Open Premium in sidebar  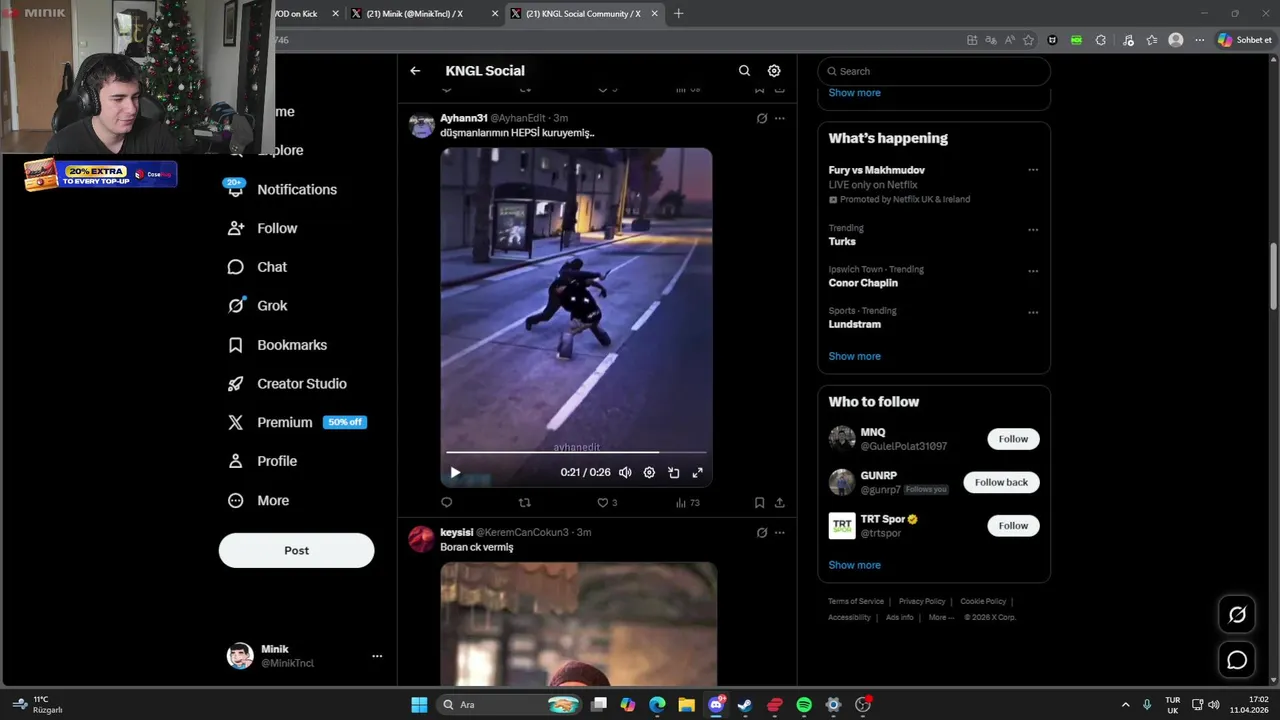tap(297, 423)
